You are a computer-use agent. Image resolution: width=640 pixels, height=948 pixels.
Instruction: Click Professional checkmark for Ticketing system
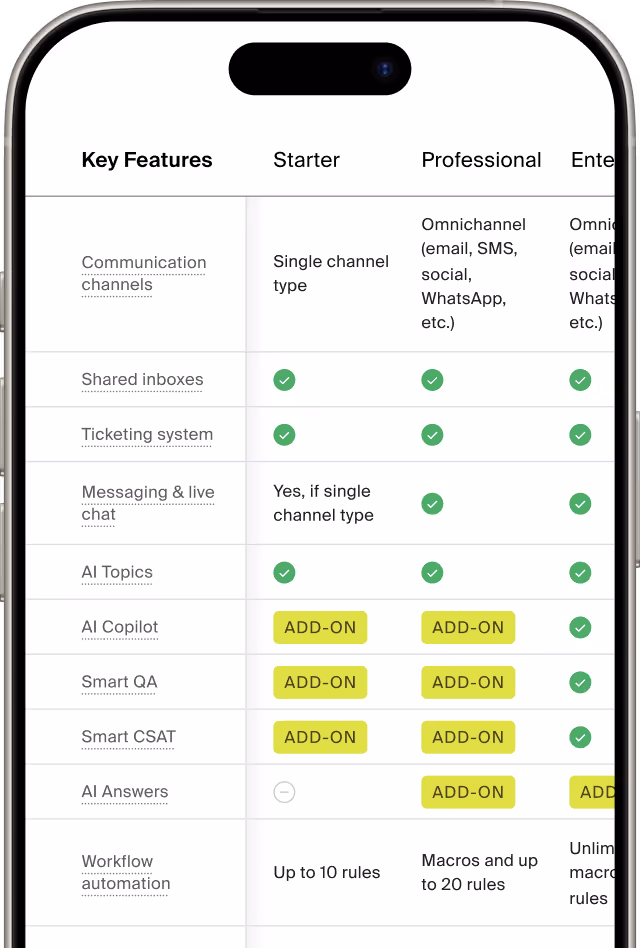[x=432, y=435]
